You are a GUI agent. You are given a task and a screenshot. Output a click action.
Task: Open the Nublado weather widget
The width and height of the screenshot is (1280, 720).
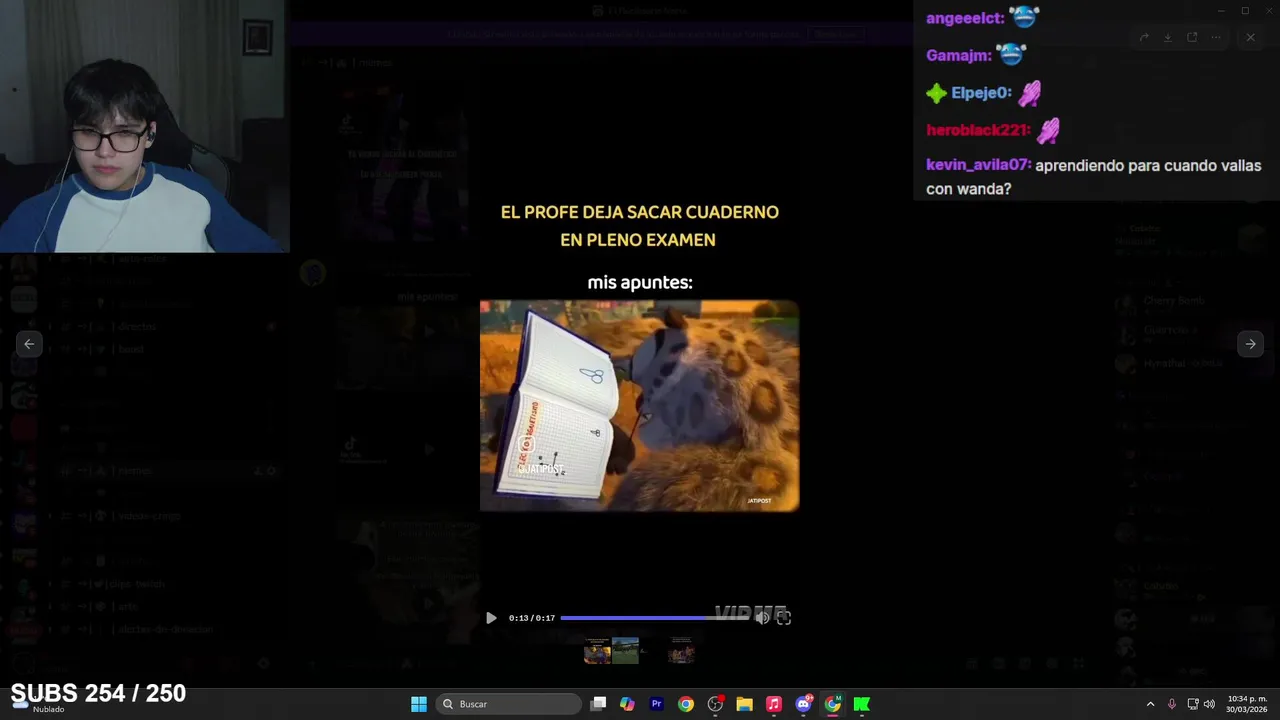[40, 704]
